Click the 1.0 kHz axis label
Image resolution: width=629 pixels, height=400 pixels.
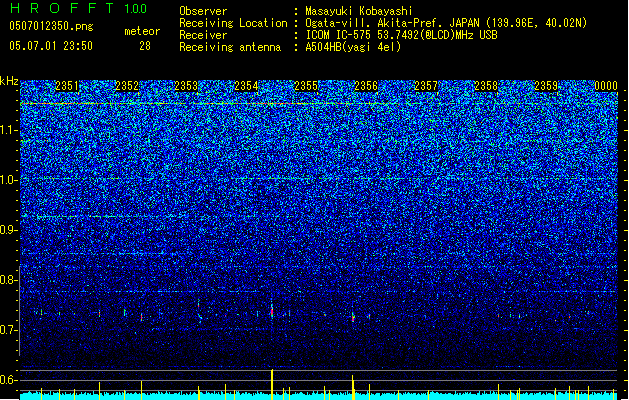click(9, 180)
